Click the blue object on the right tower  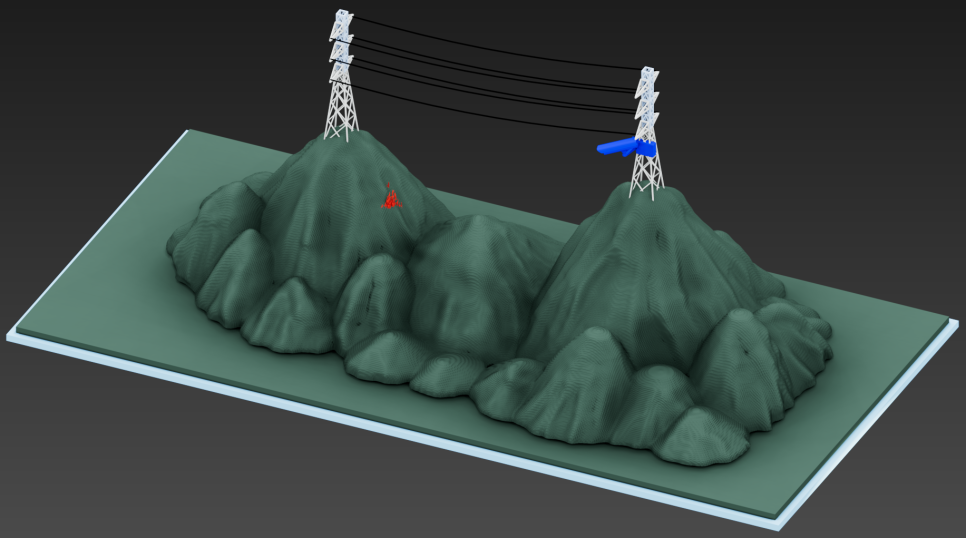coord(623,149)
